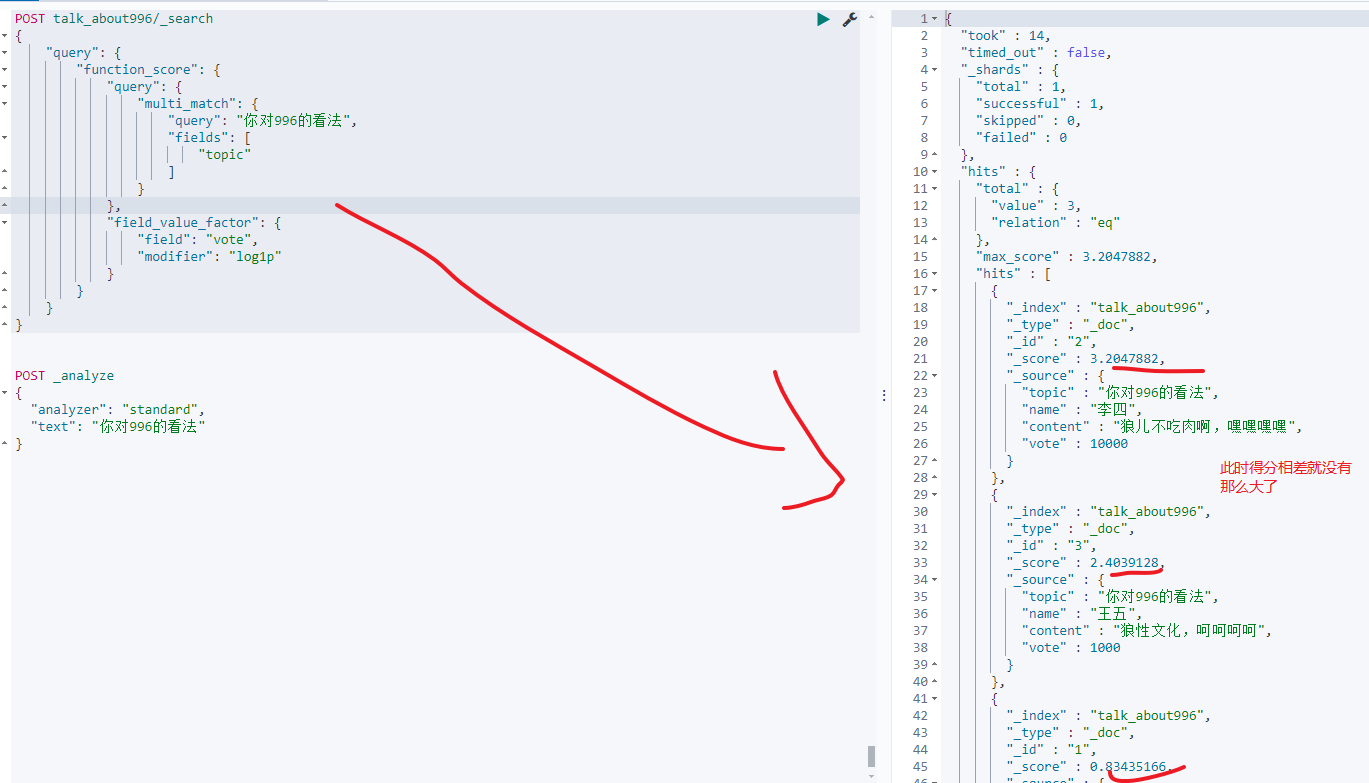The image size is (1369, 783).
Task: Click the "name" : "王五" response line
Action: coord(1081,614)
